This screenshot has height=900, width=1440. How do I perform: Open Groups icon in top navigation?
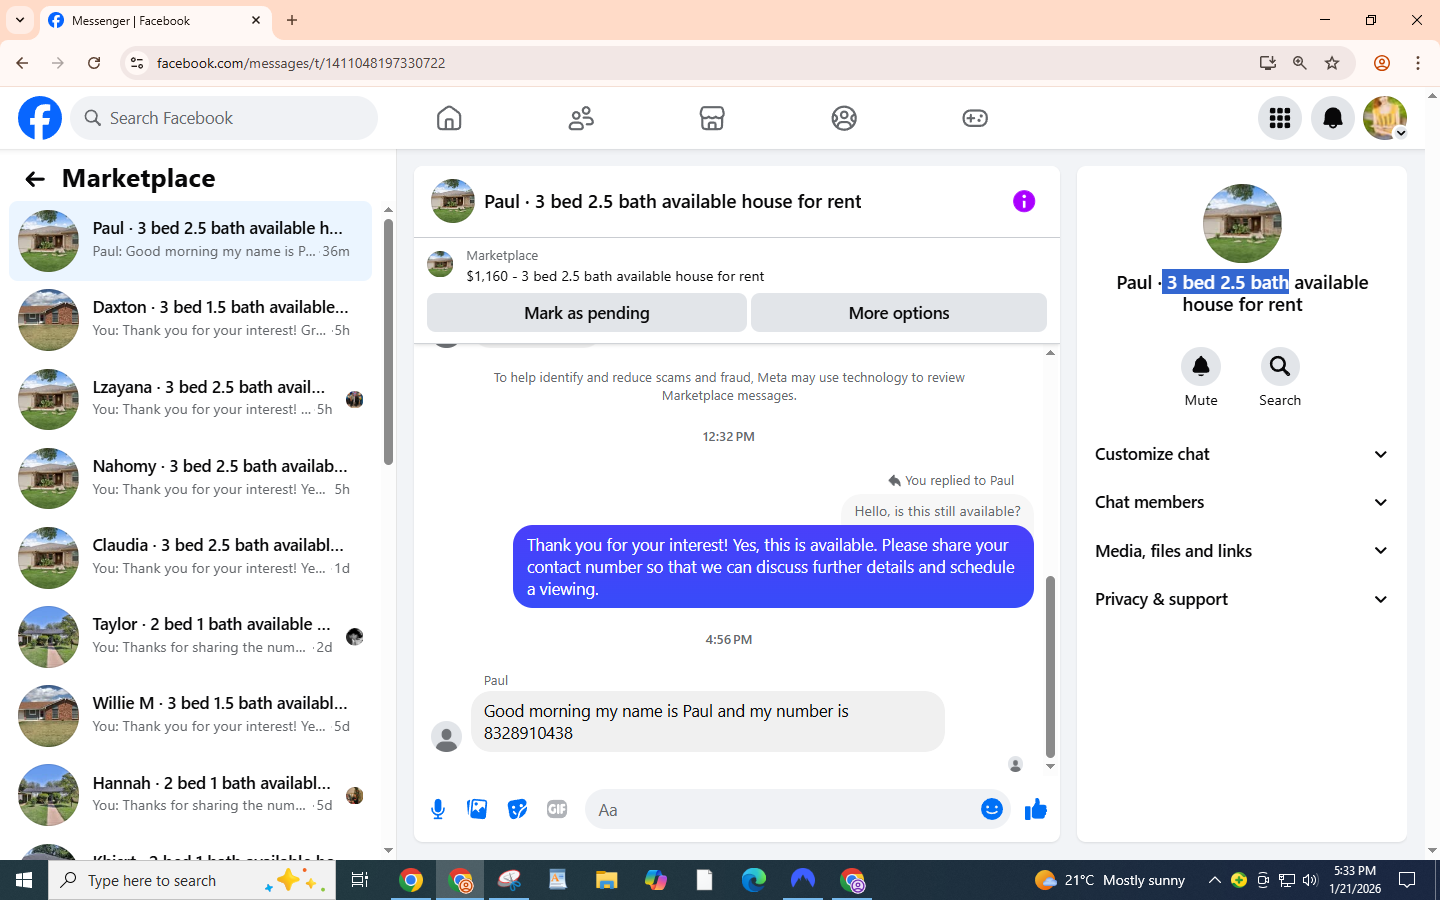point(844,118)
